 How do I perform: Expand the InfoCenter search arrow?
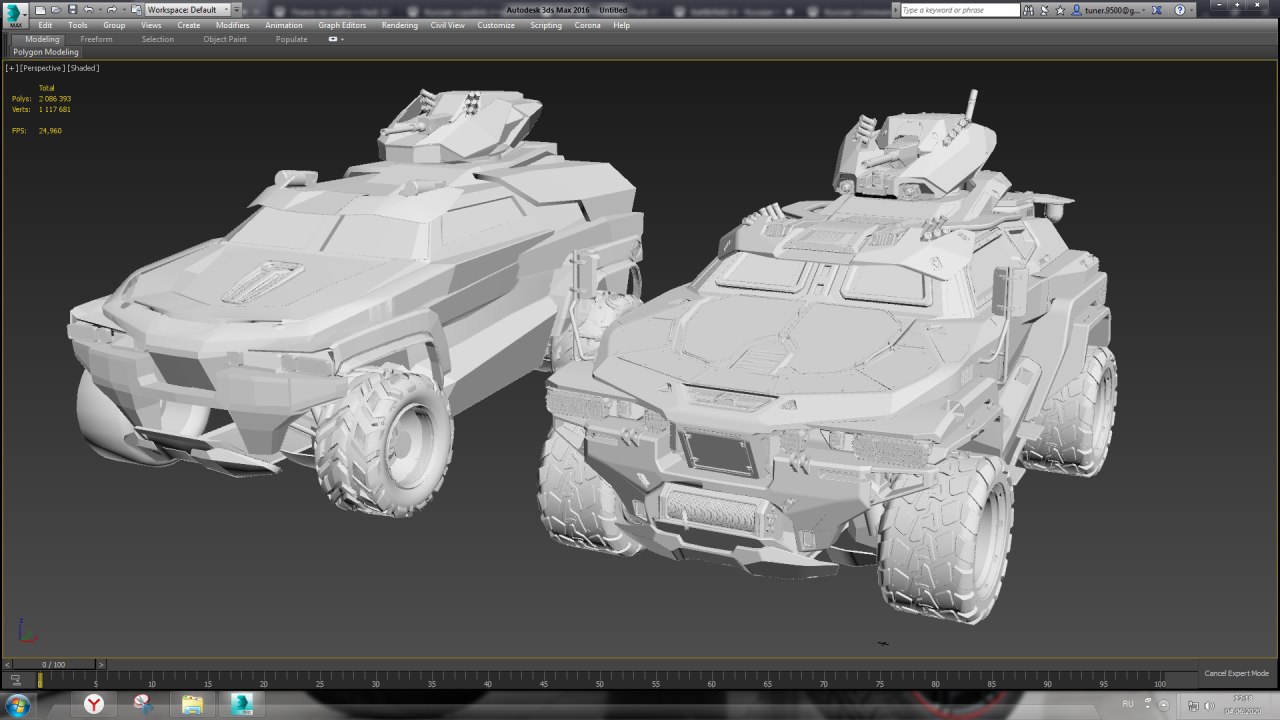[894, 10]
